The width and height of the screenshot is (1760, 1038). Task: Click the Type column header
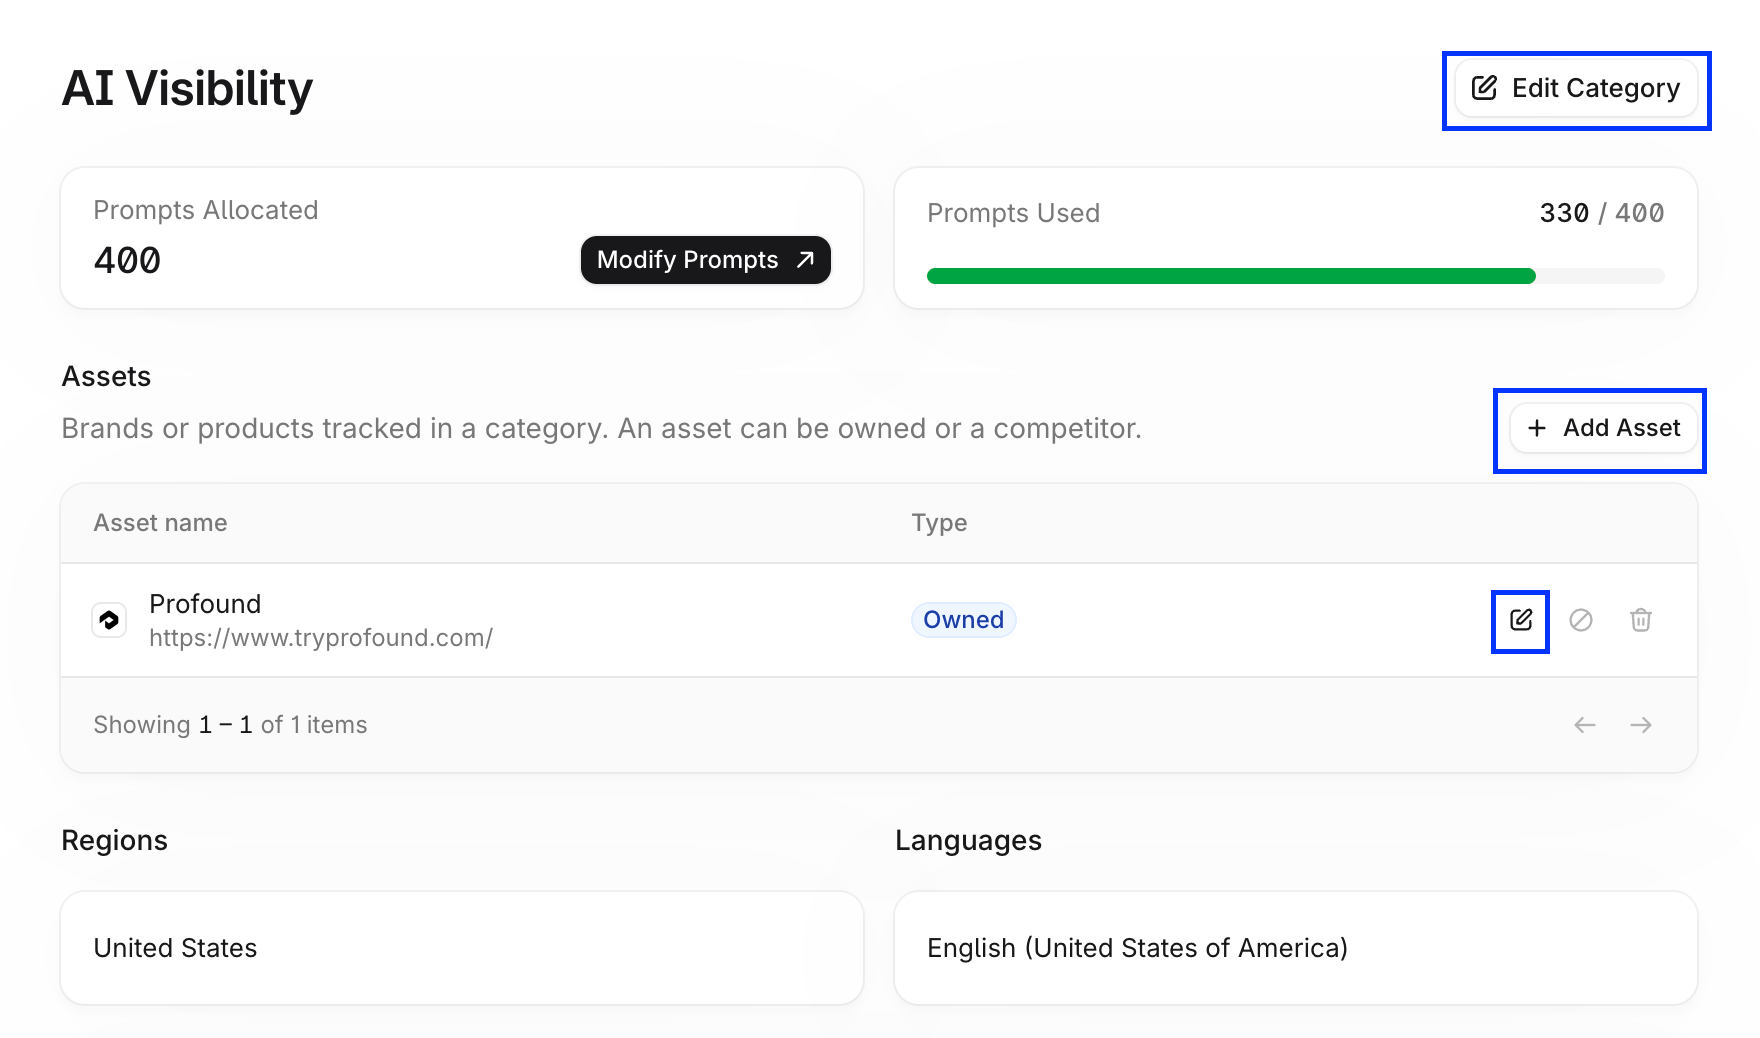[x=939, y=523]
